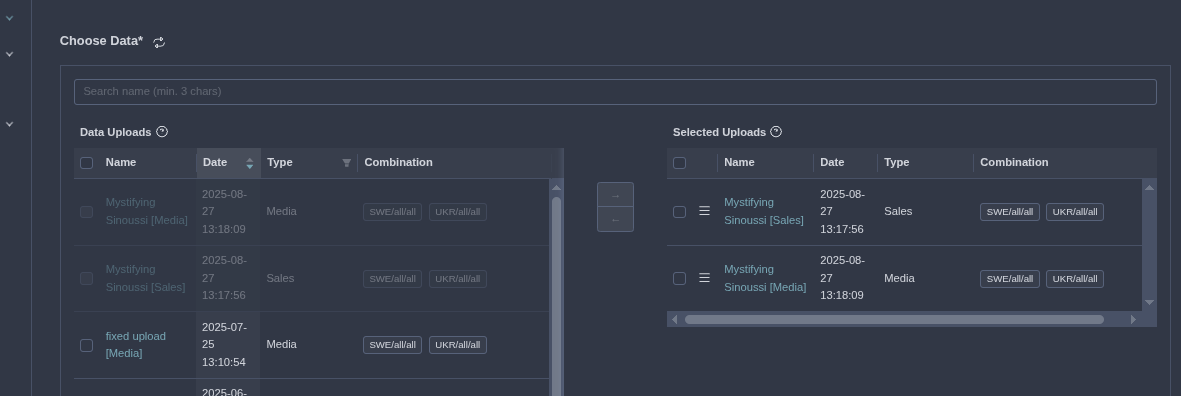
Task: Click Selected Uploads horizontal scrollbar thumb
Action: 894,319
